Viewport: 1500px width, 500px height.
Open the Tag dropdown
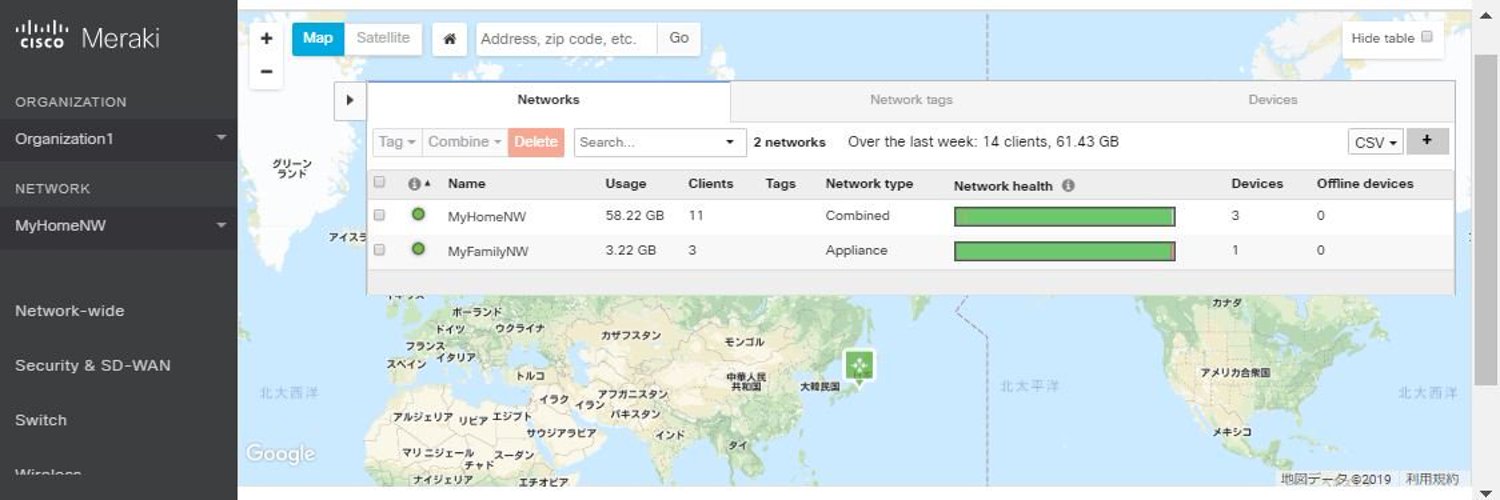point(397,142)
